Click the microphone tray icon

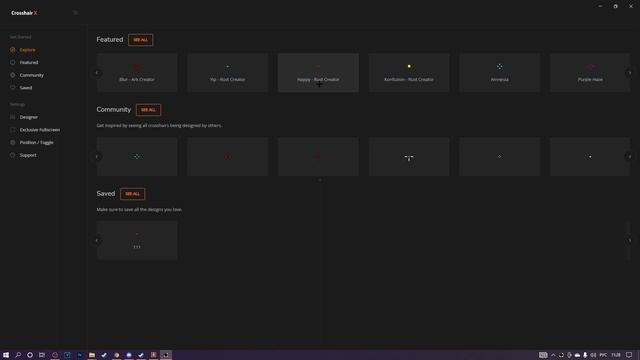click(x=585, y=355)
